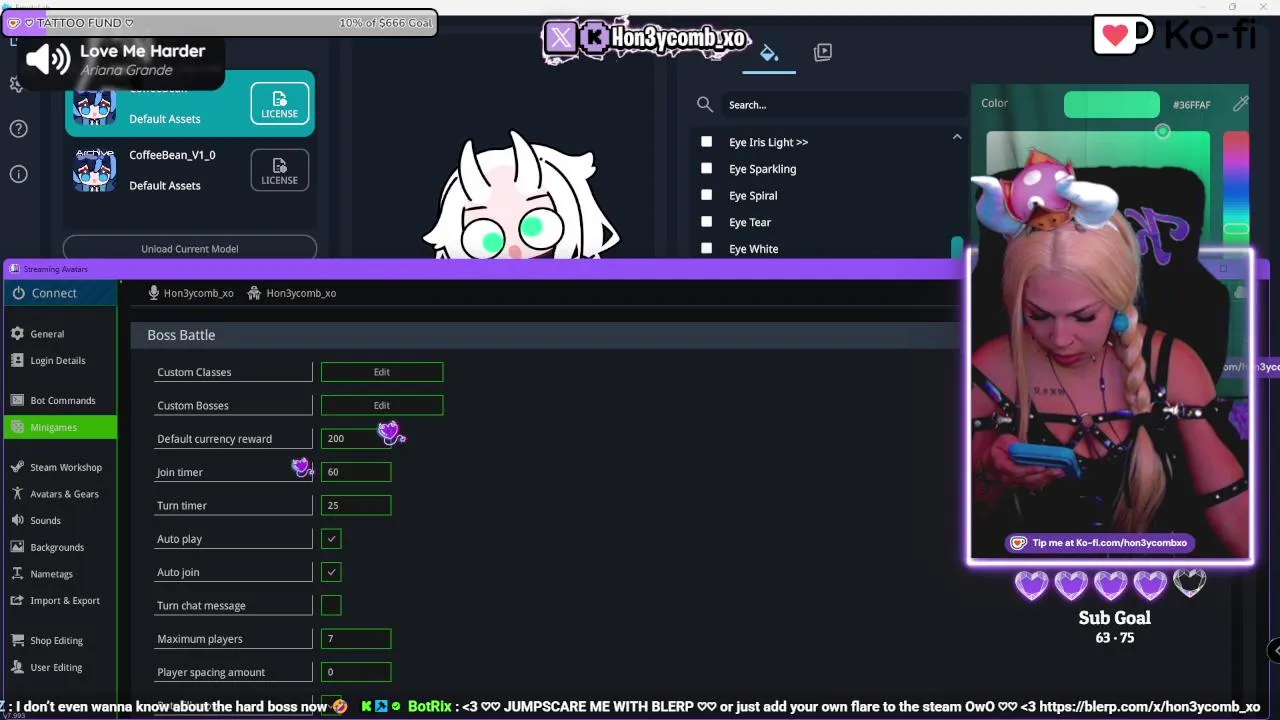Click the search magnifier icon

click(x=705, y=104)
